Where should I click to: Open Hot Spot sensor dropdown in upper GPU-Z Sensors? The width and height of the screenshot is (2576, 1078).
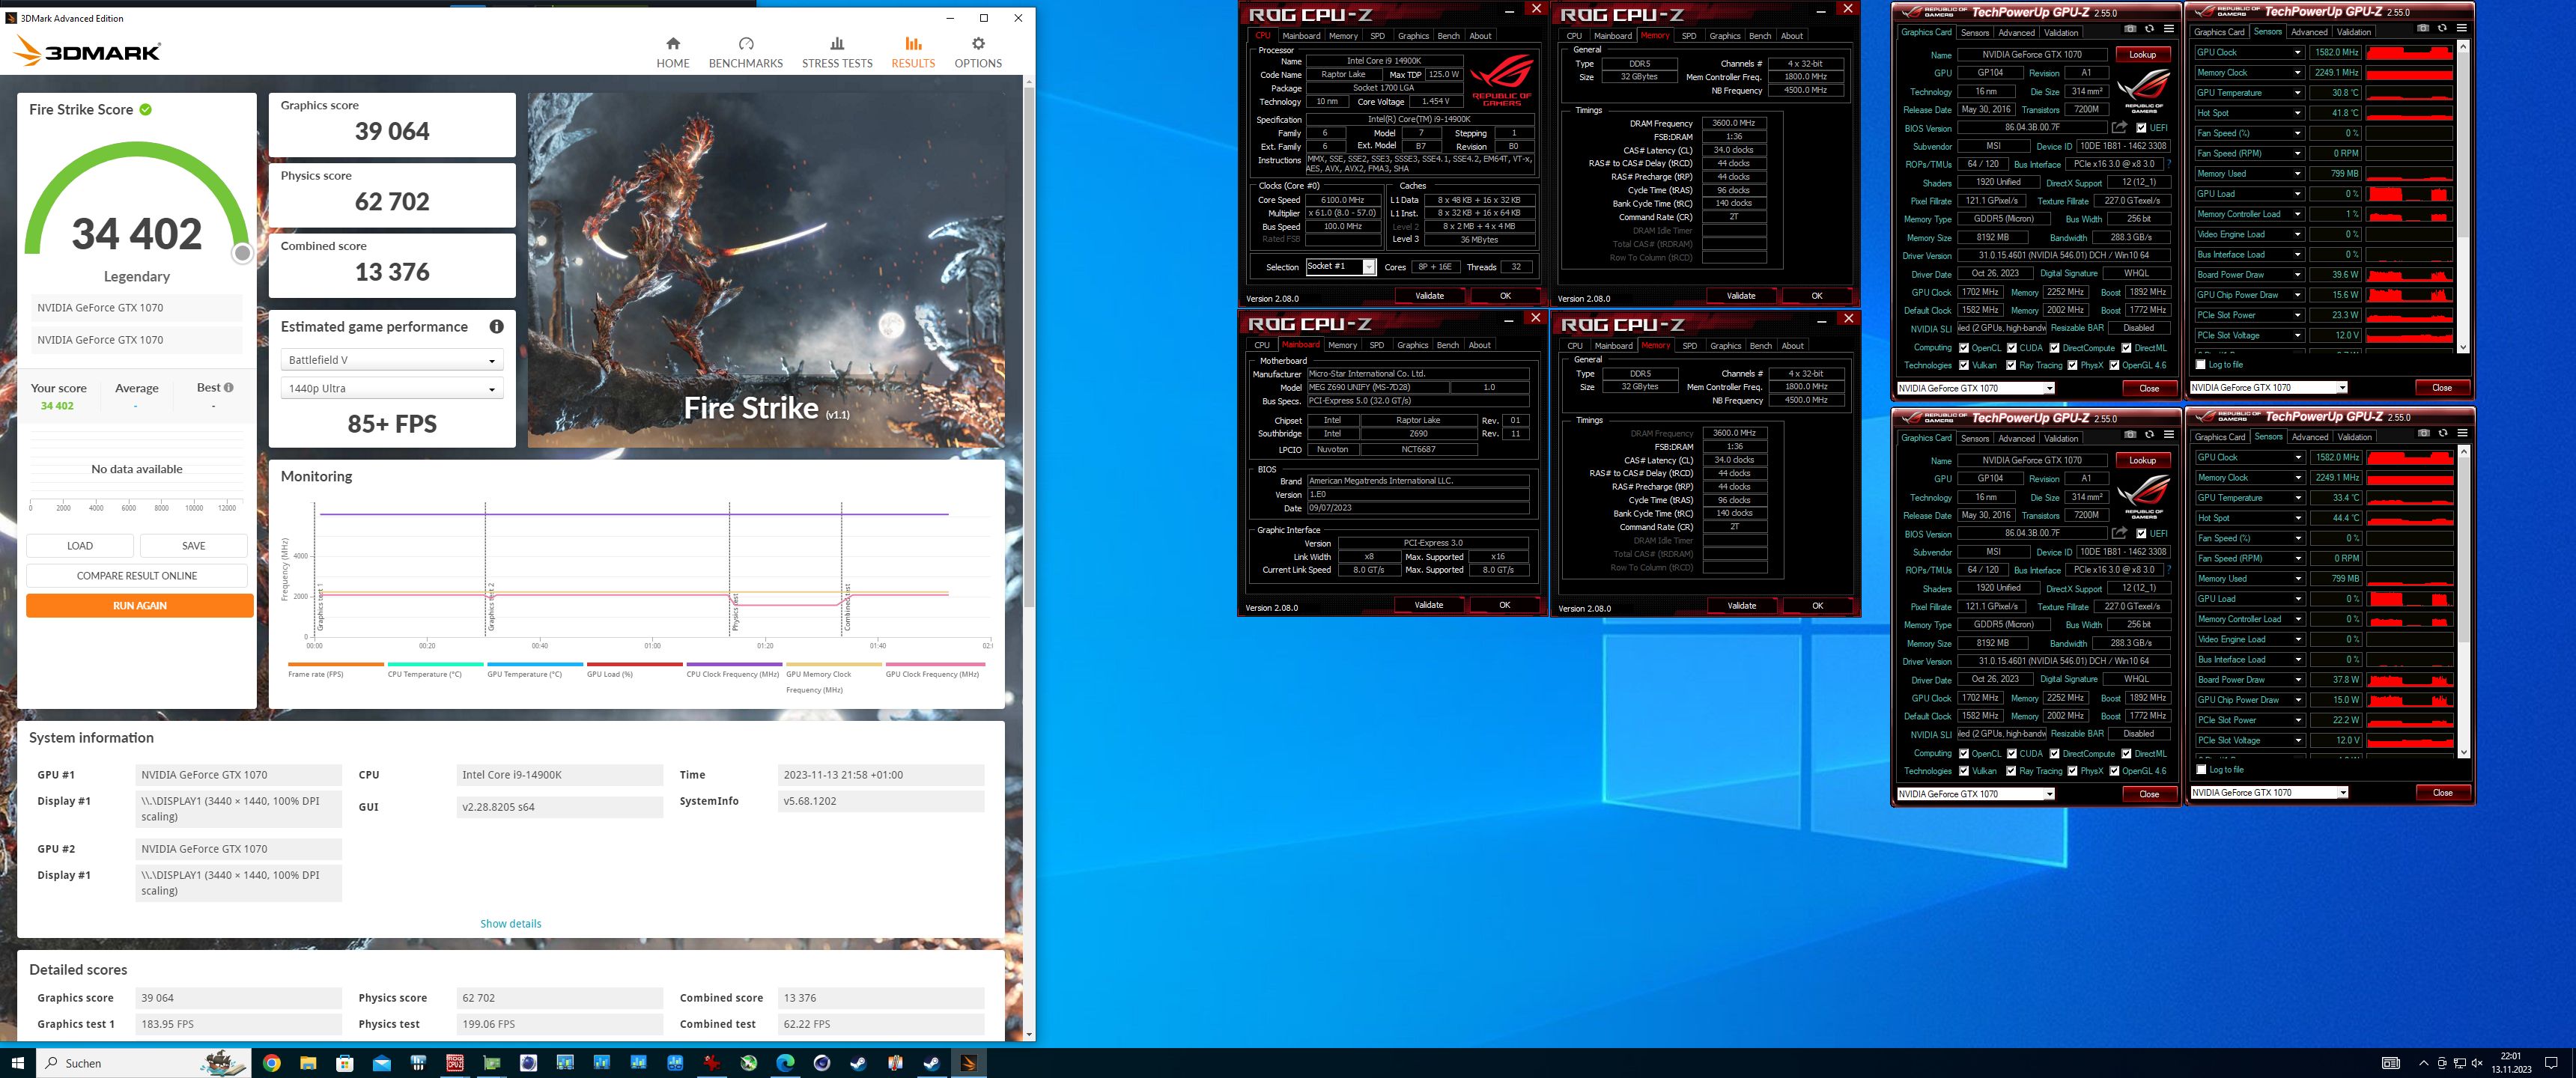coord(2297,113)
